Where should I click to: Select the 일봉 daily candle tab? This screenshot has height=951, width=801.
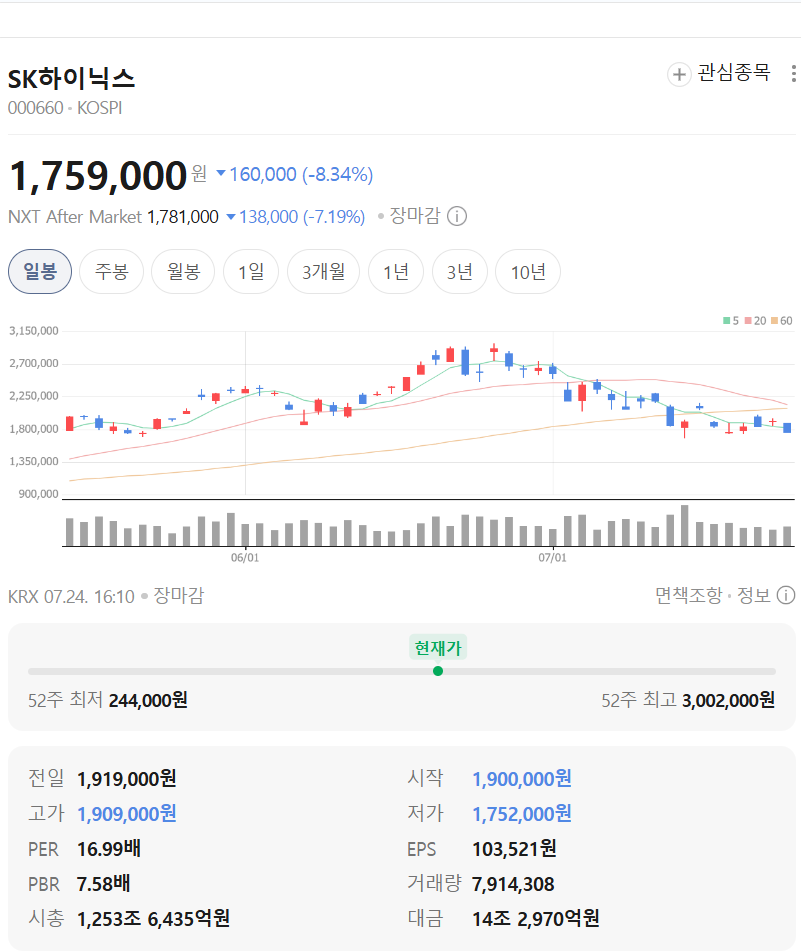pyautogui.click(x=40, y=271)
